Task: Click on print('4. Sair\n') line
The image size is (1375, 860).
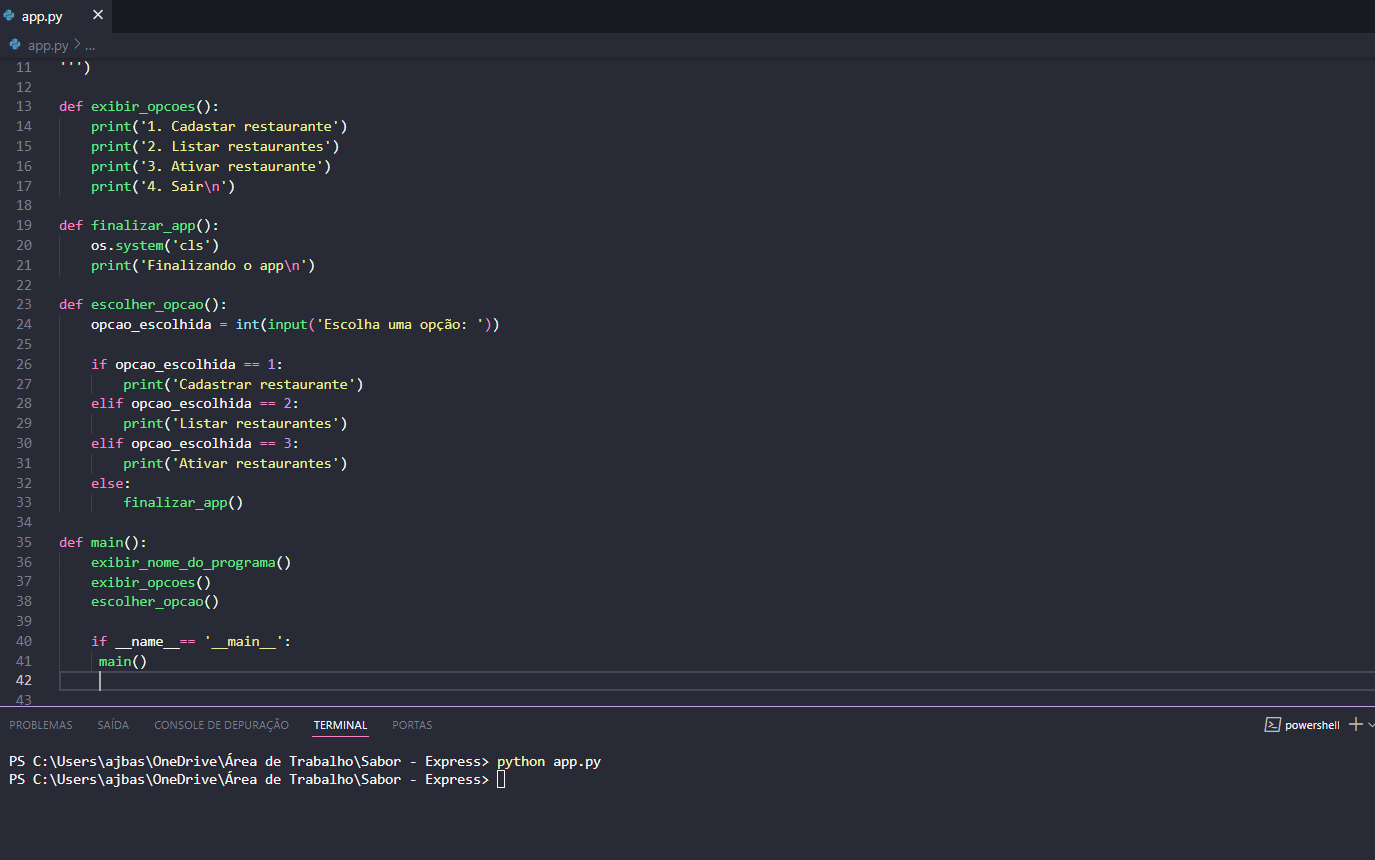Action: click(163, 186)
